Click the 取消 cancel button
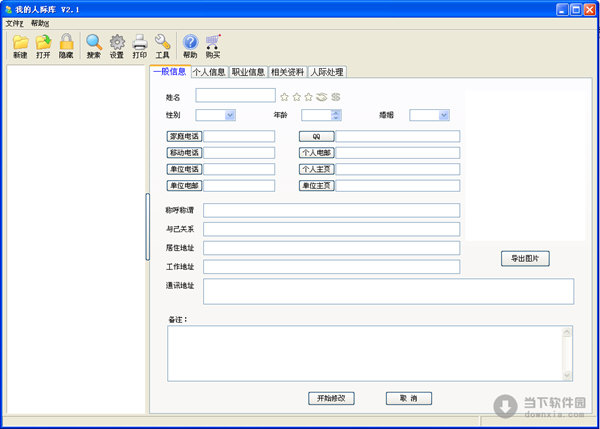Viewport: 600px width, 429px height. pyautogui.click(x=409, y=398)
